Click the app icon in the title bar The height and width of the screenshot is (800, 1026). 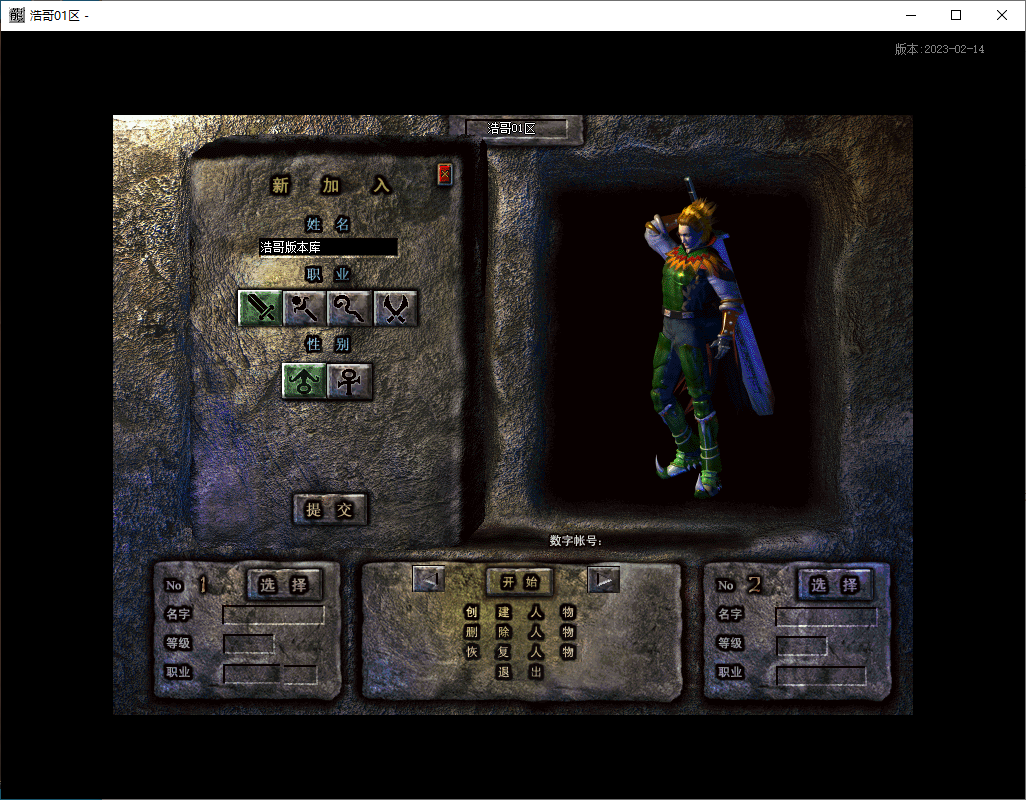pyautogui.click(x=16, y=15)
